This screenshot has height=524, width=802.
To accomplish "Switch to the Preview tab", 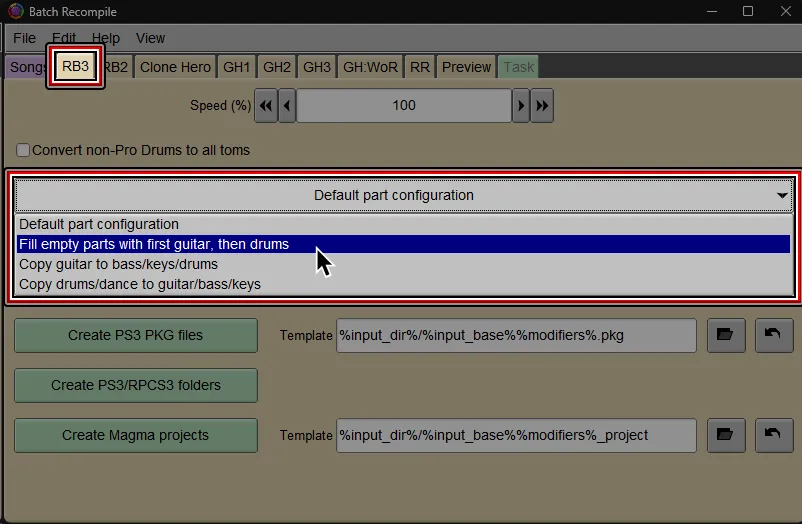I will [466, 67].
